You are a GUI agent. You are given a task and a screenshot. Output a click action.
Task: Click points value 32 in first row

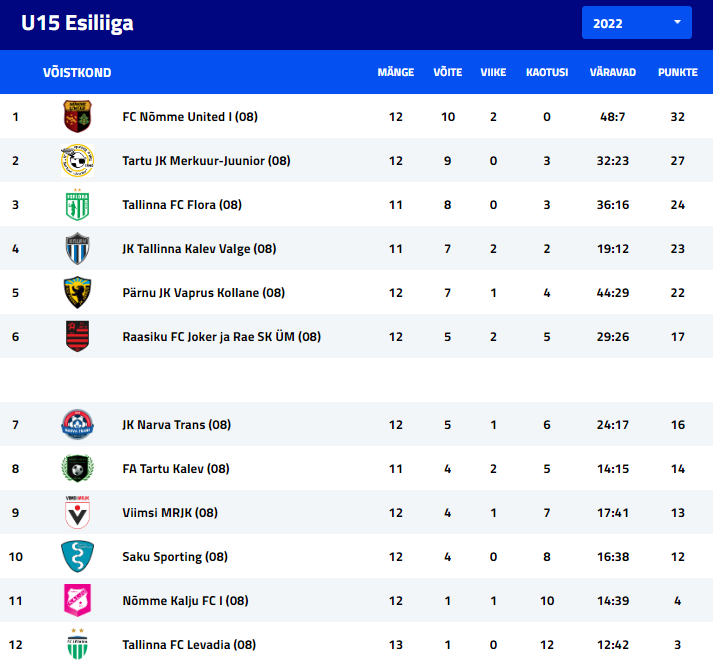[x=678, y=117]
